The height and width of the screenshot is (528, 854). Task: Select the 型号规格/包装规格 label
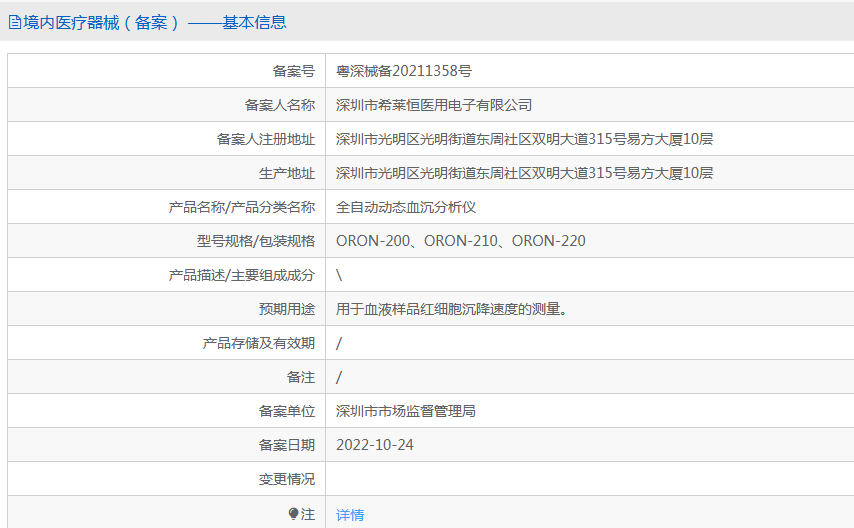(x=255, y=241)
